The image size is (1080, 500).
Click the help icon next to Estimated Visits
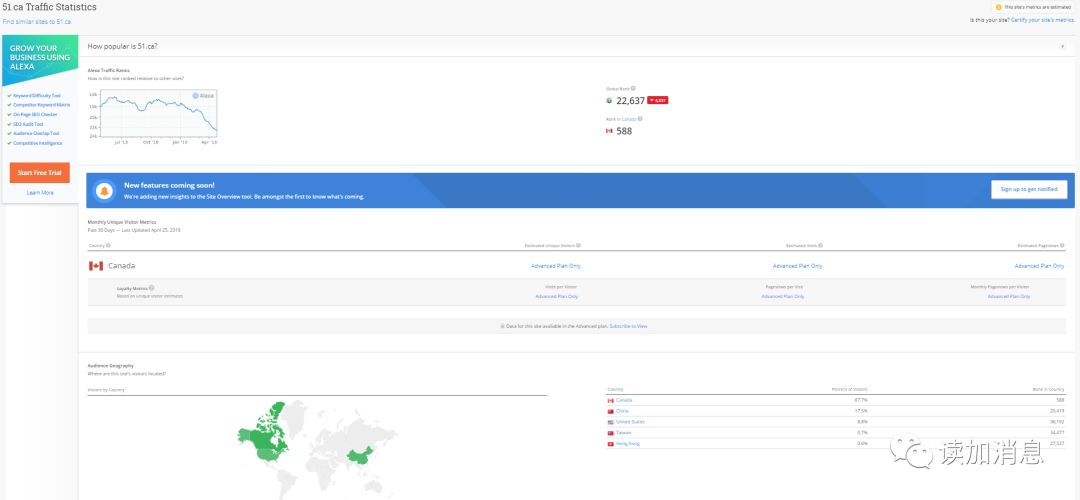[820, 245]
